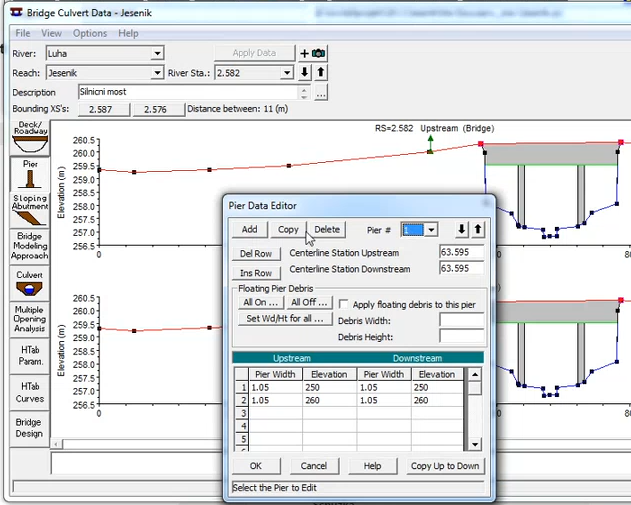Image resolution: width=631 pixels, height=505 pixels.
Task: Enable Apply floating debris to this pier
Action: tap(343, 303)
